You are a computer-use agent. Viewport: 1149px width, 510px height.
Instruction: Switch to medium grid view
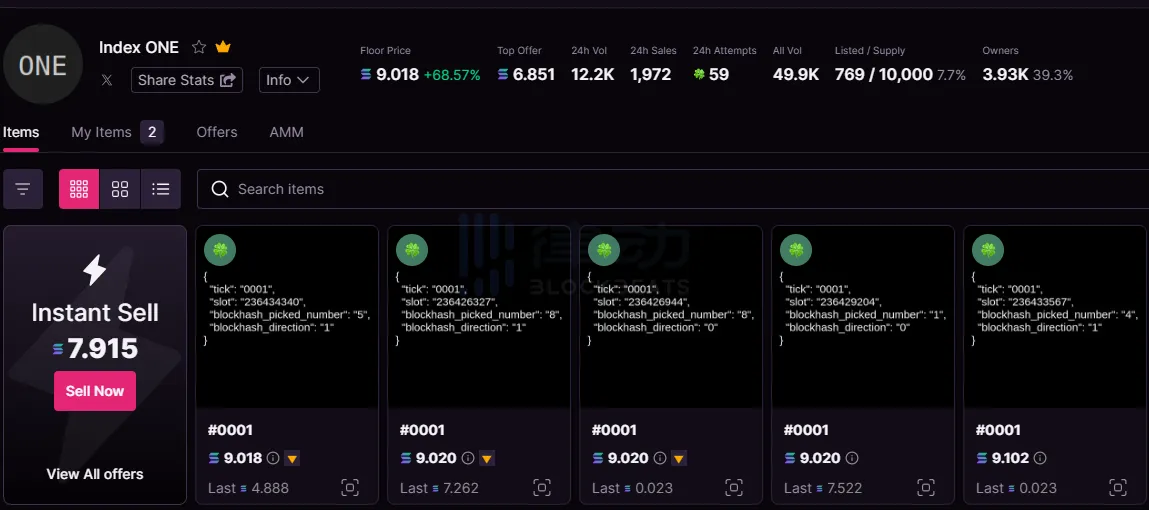[120, 189]
